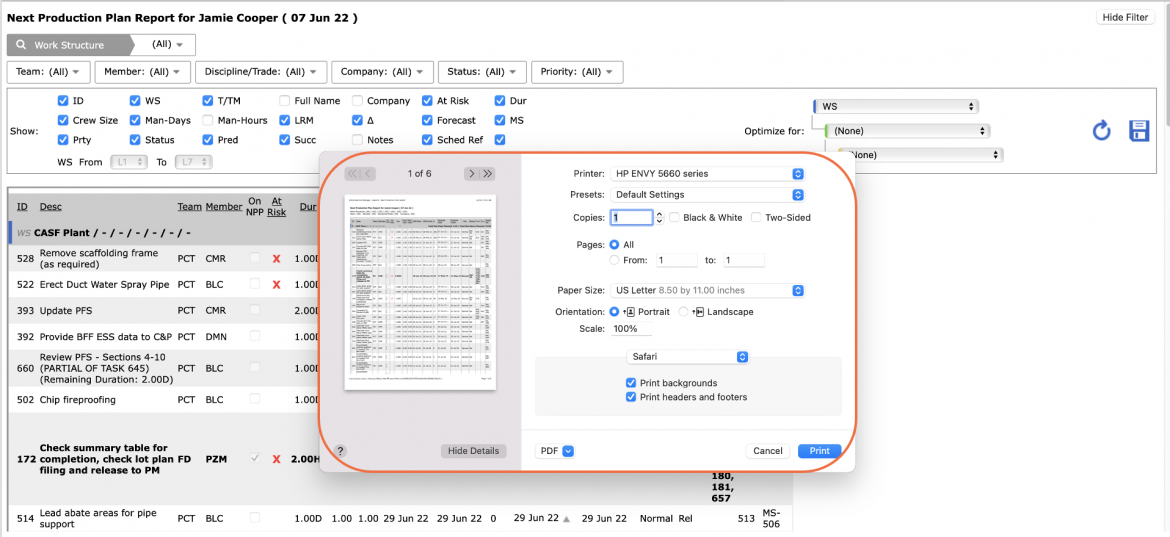Go to first page in print preview
Screen dimensions: 1170x537
pyautogui.click(x=353, y=174)
